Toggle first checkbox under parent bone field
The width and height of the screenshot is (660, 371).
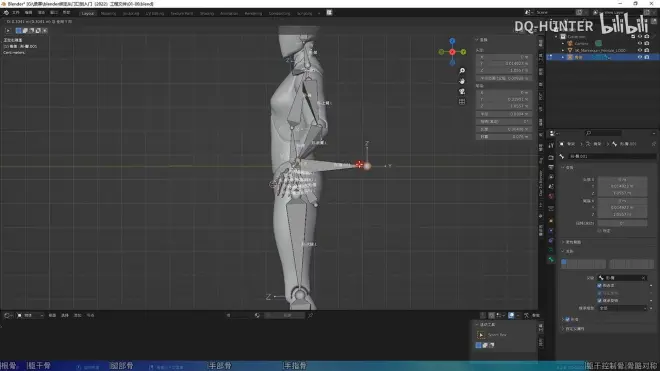[599, 286]
